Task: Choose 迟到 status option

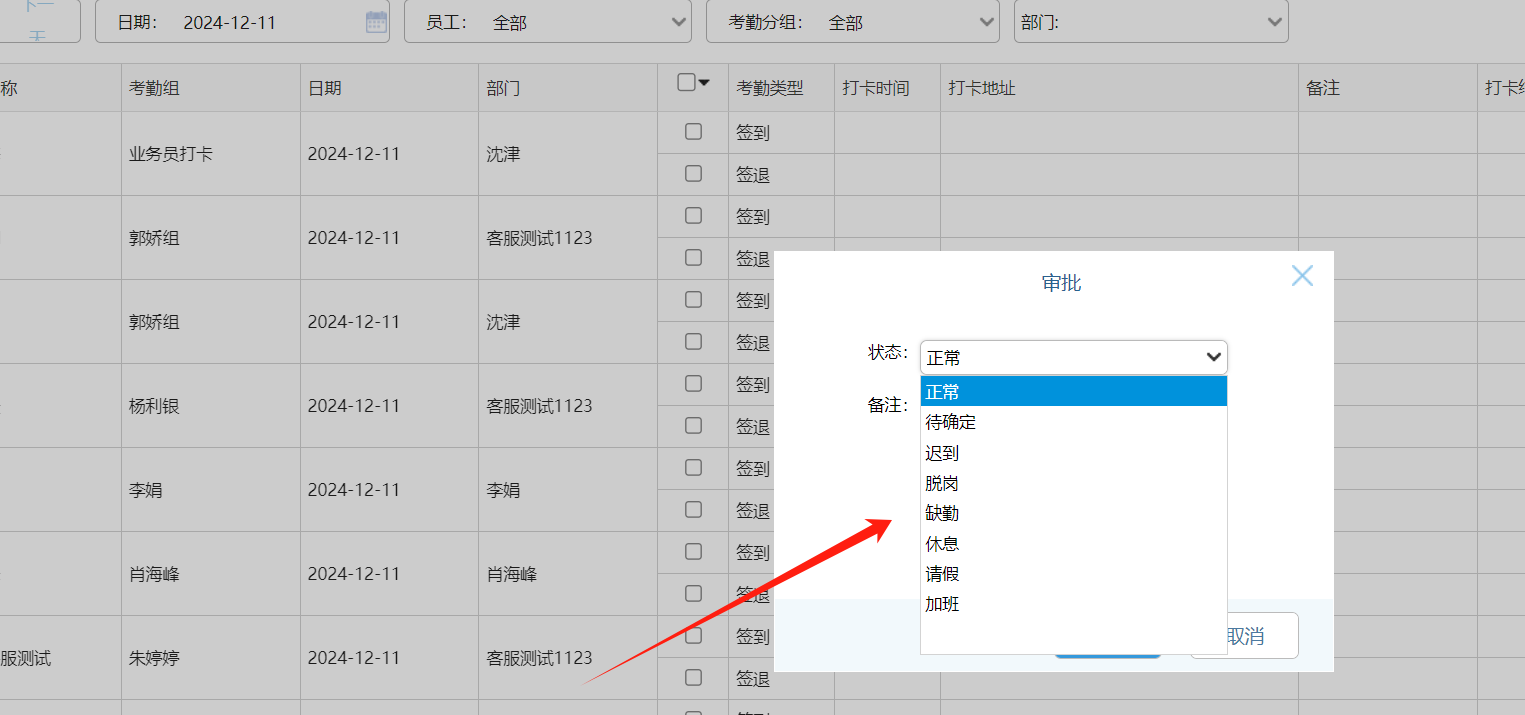Action: 942,453
